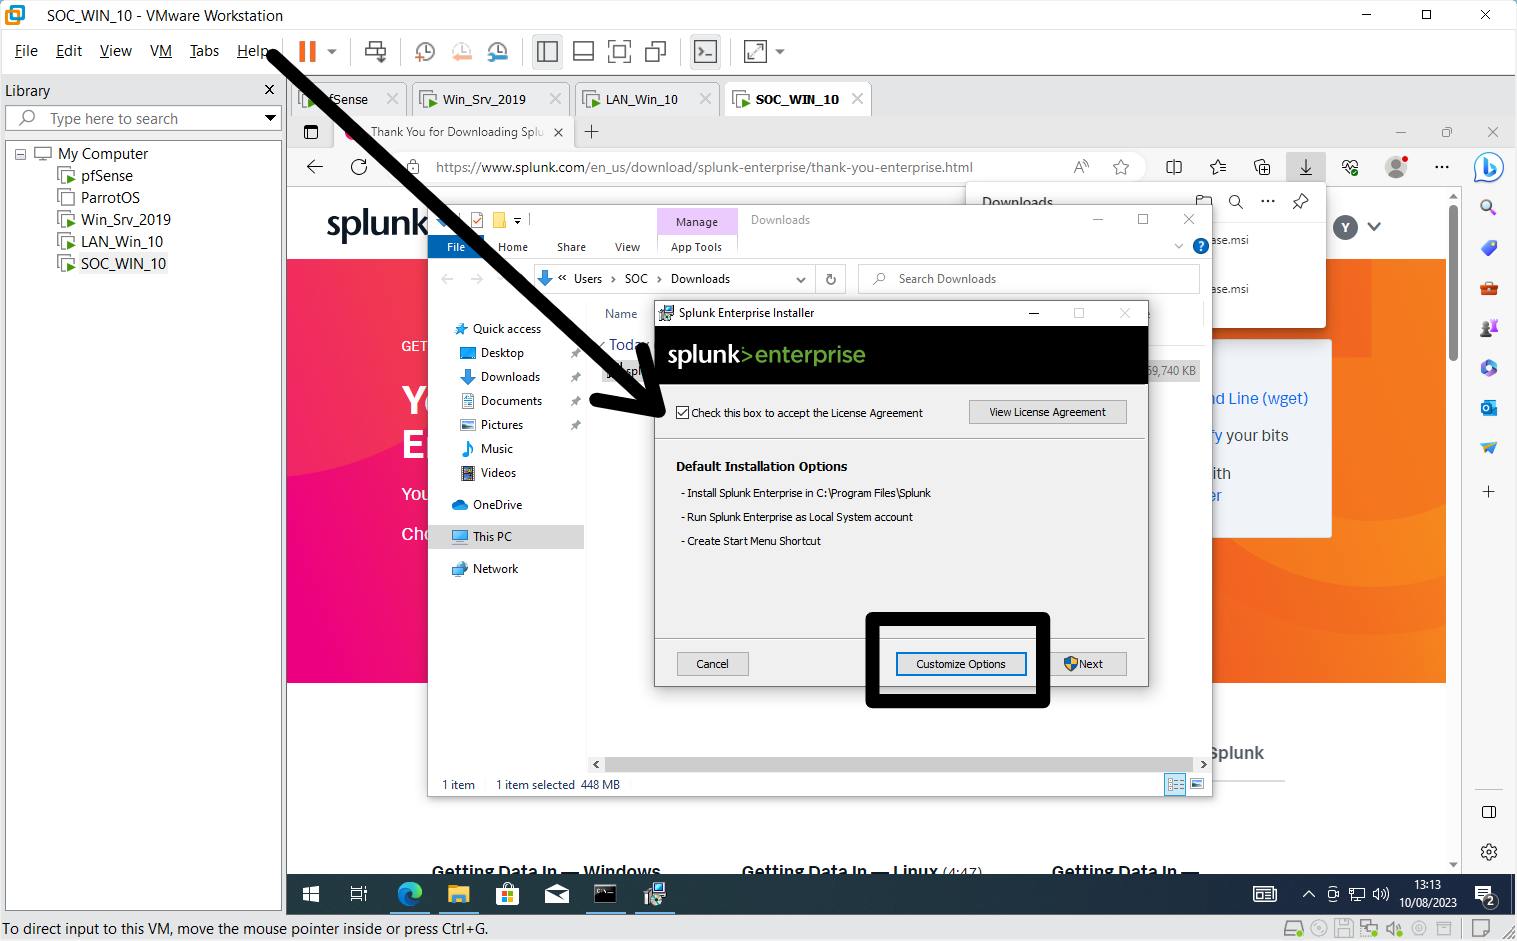Open guest notification center icon

[1485, 894]
